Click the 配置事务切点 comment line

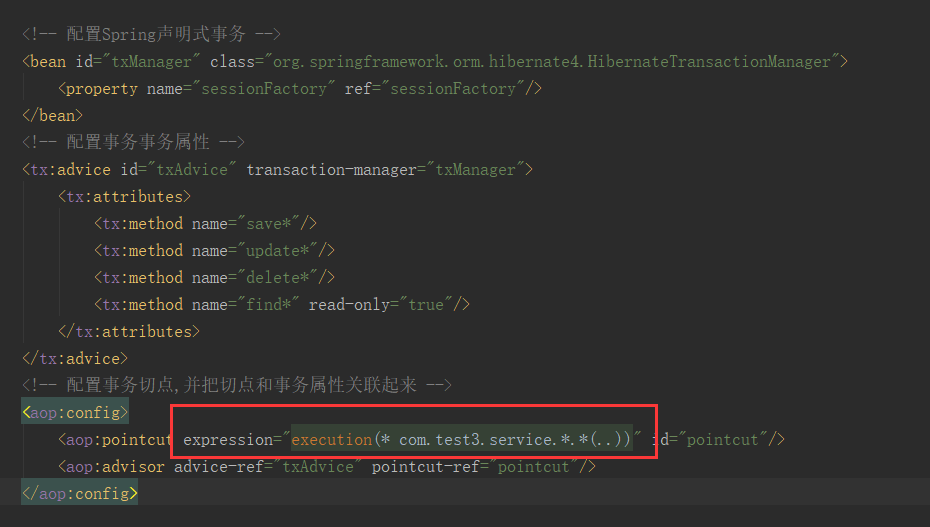click(x=237, y=385)
